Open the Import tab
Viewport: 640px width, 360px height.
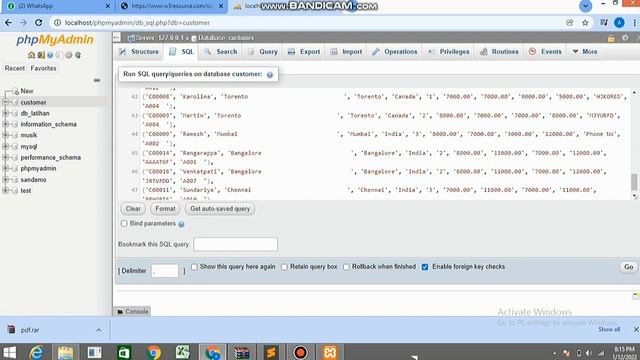tap(346, 52)
